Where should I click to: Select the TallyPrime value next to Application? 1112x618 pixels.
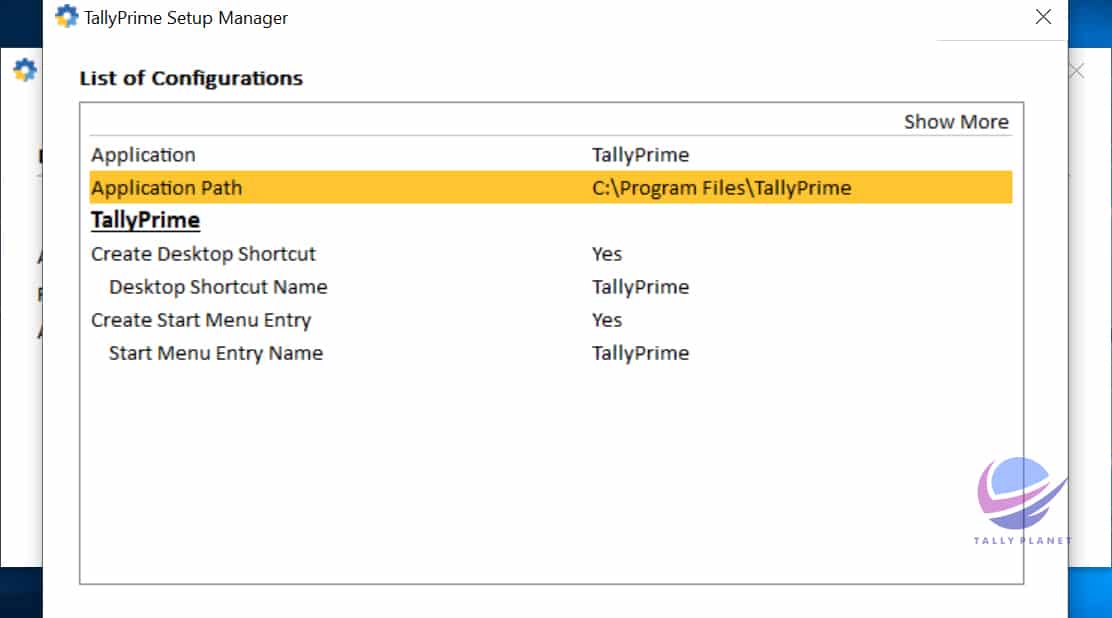pos(641,155)
